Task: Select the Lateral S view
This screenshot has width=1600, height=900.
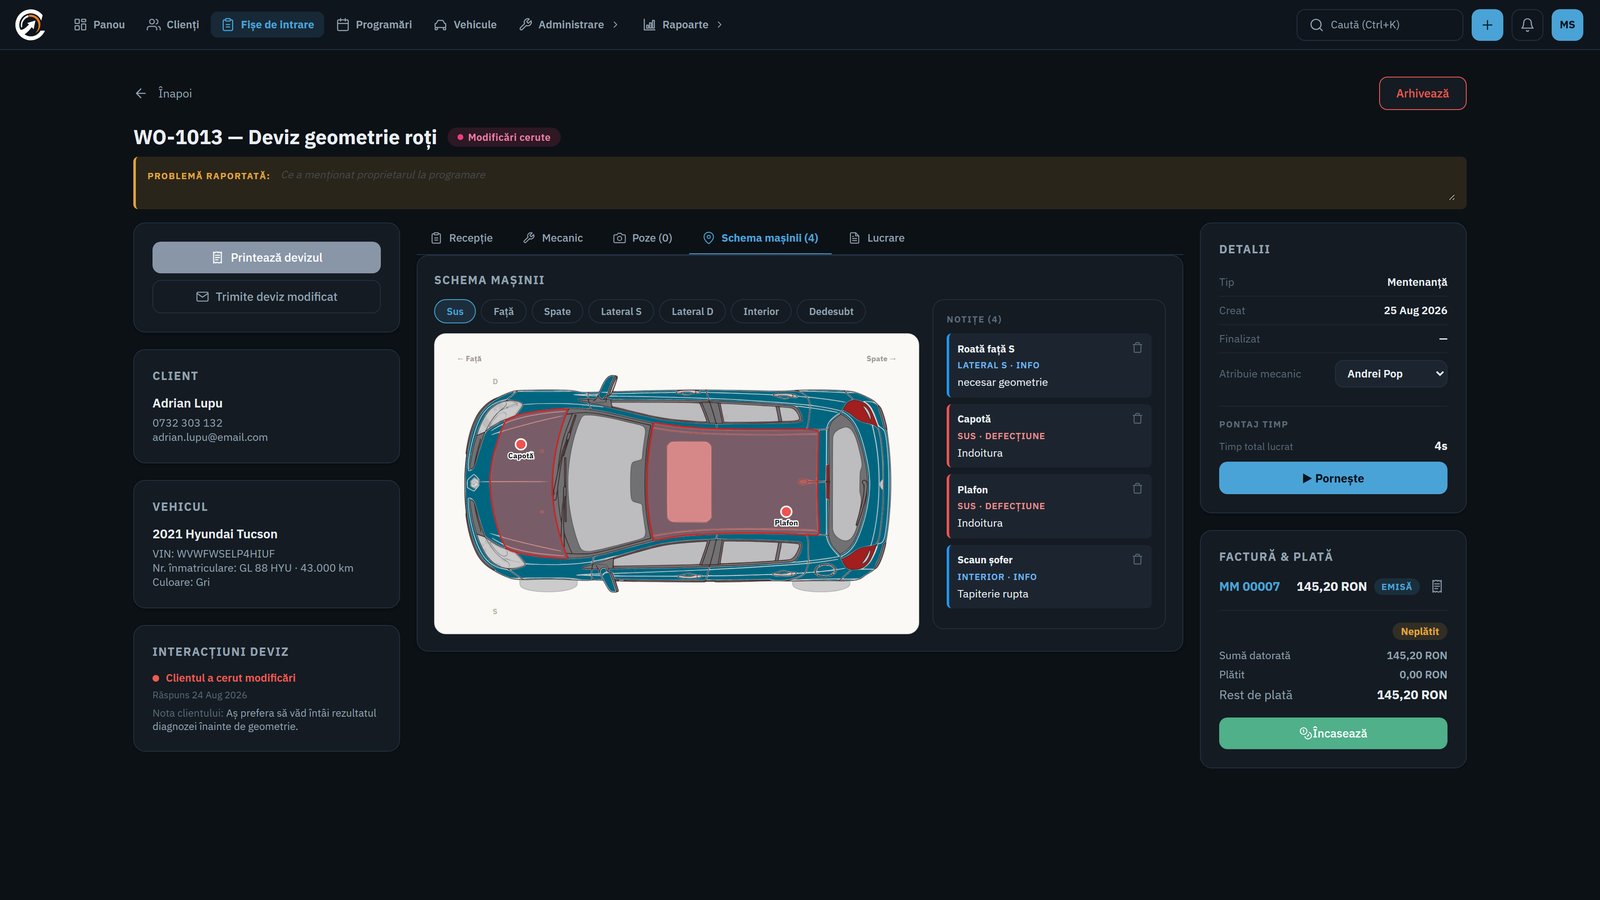Action: [x=621, y=312]
